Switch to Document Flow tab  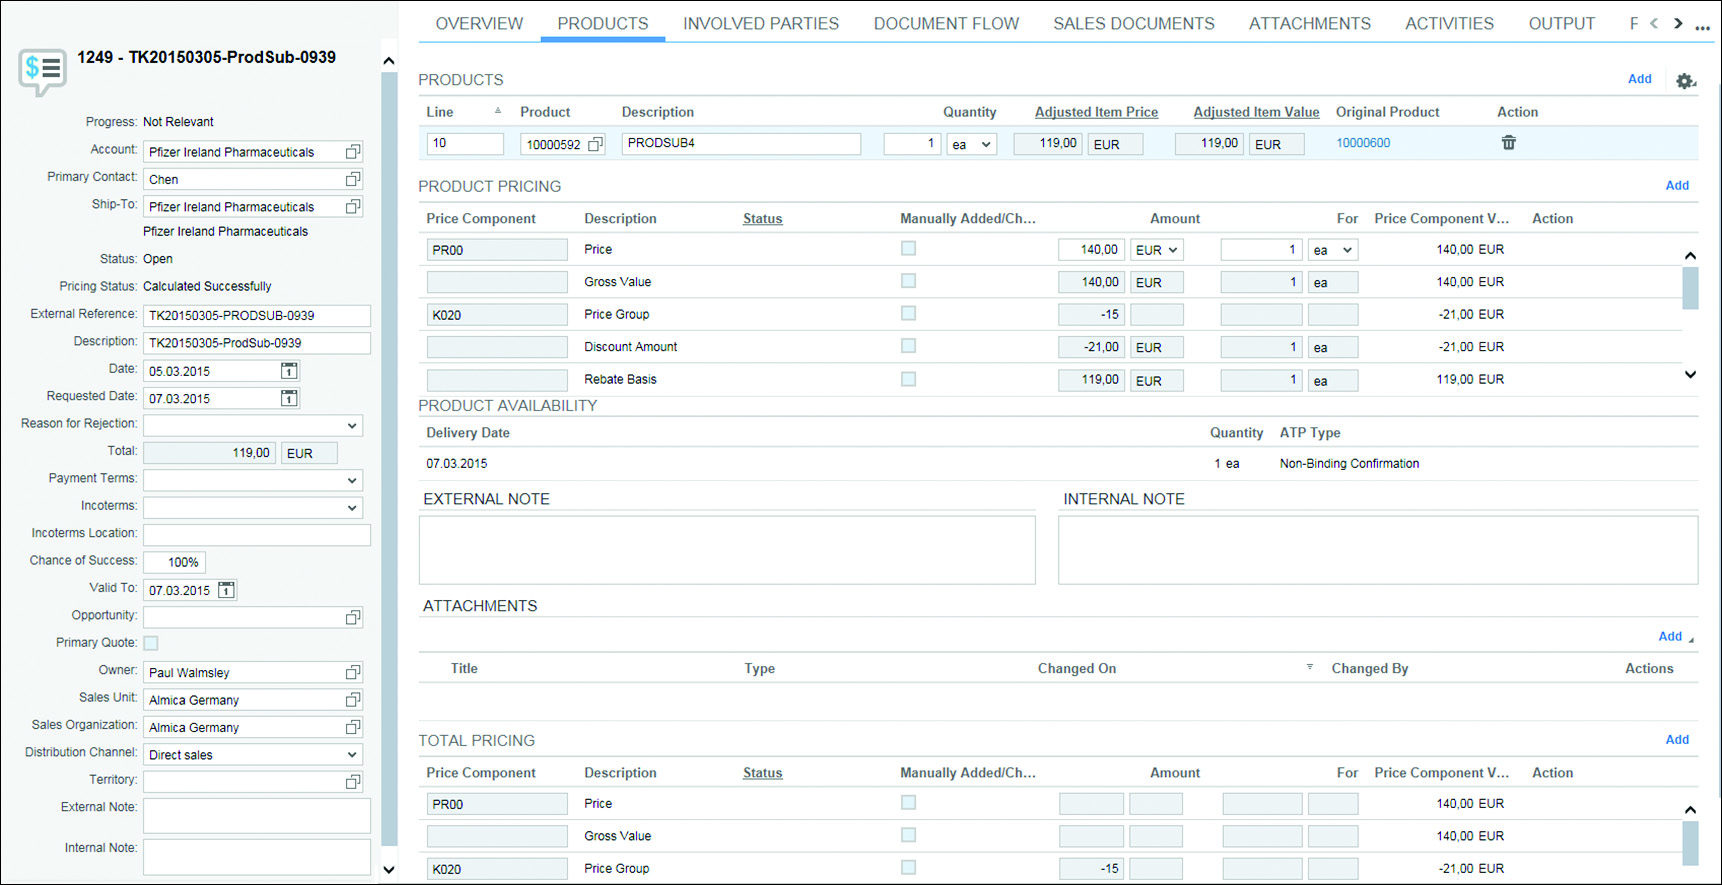946,23
